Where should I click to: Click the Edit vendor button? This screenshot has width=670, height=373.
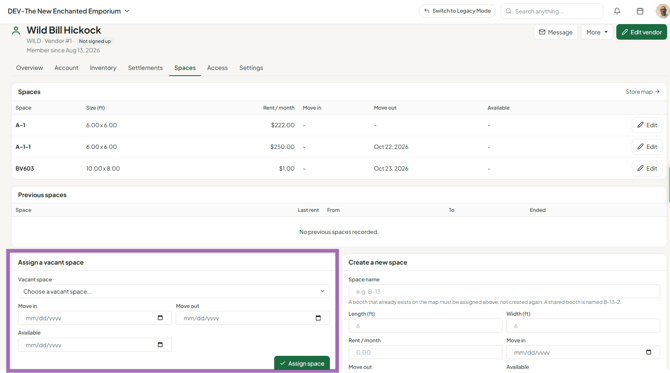click(x=641, y=32)
